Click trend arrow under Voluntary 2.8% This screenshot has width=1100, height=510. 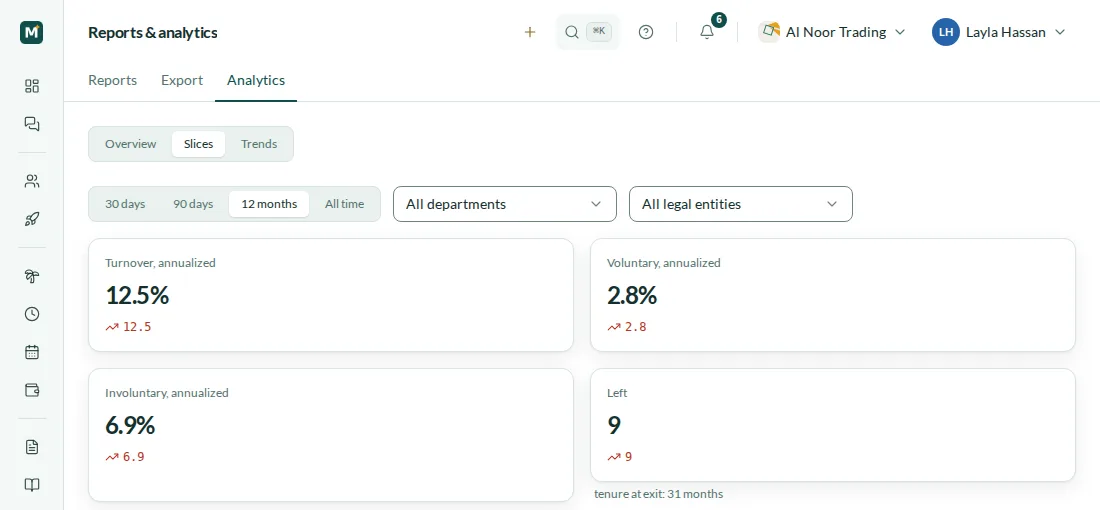click(x=614, y=327)
